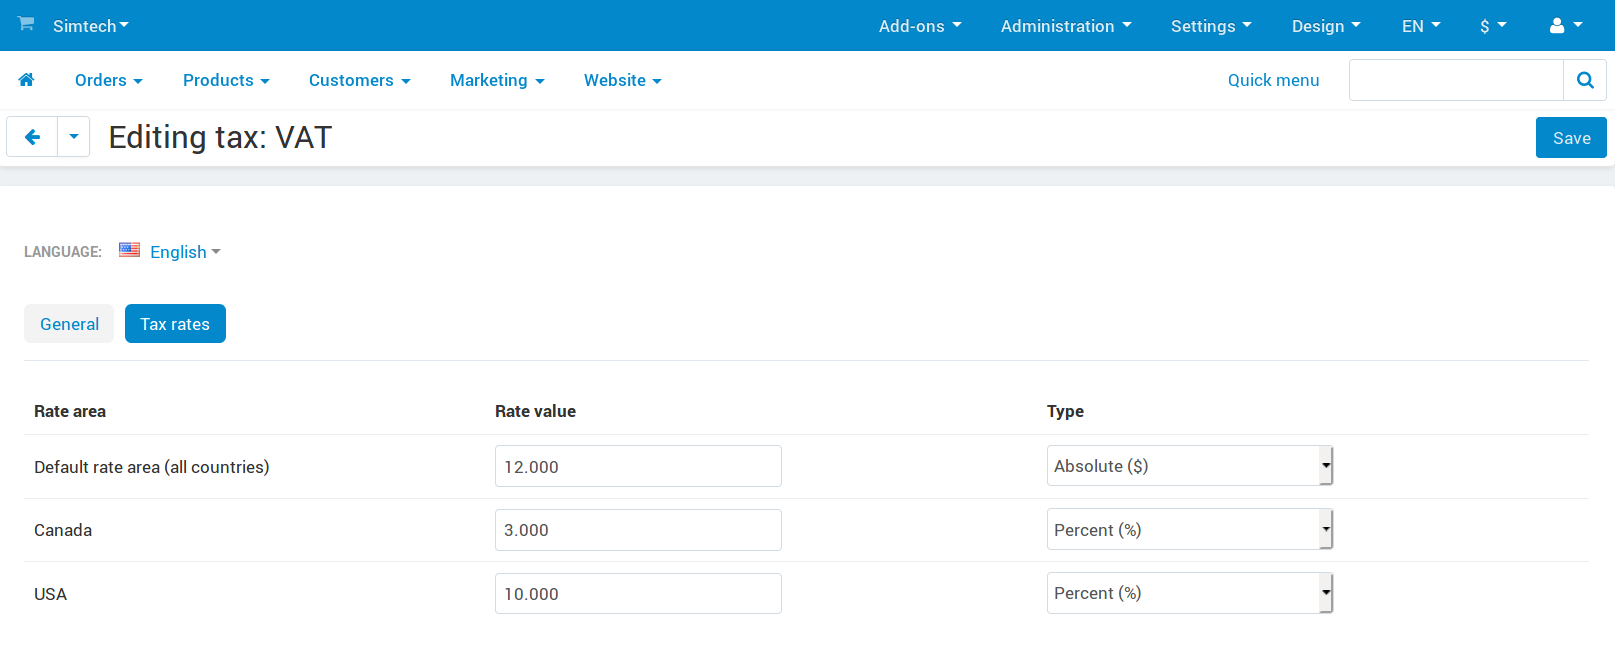1615x650 pixels.
Task: Click the 'USA' row label
Action: pos(50,594)
